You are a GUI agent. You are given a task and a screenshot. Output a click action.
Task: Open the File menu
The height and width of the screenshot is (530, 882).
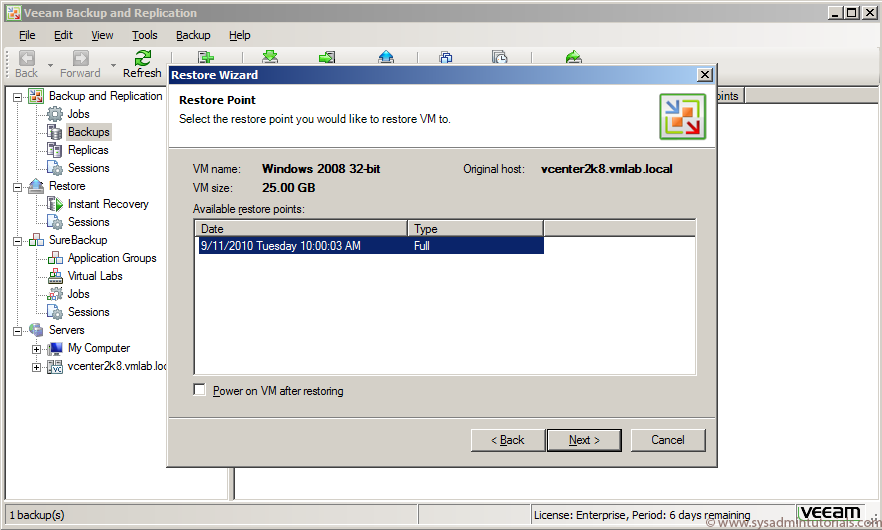27,35
